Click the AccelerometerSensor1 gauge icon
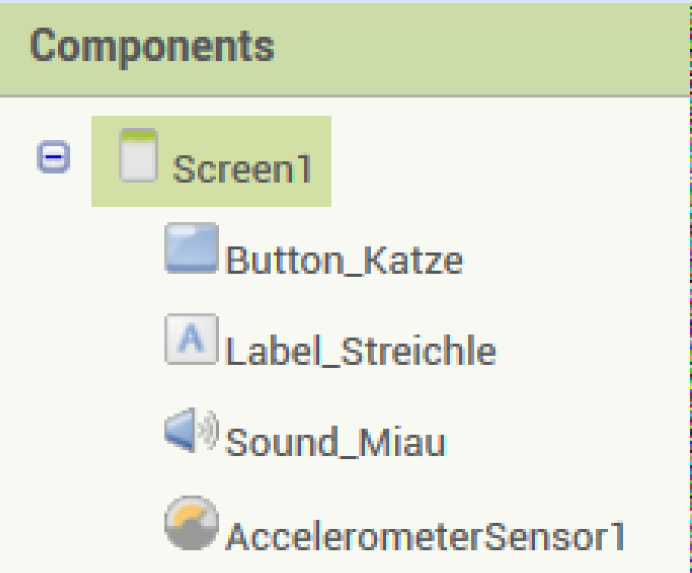This screenshot has width=692, height=573. click(x=192, y=523)
